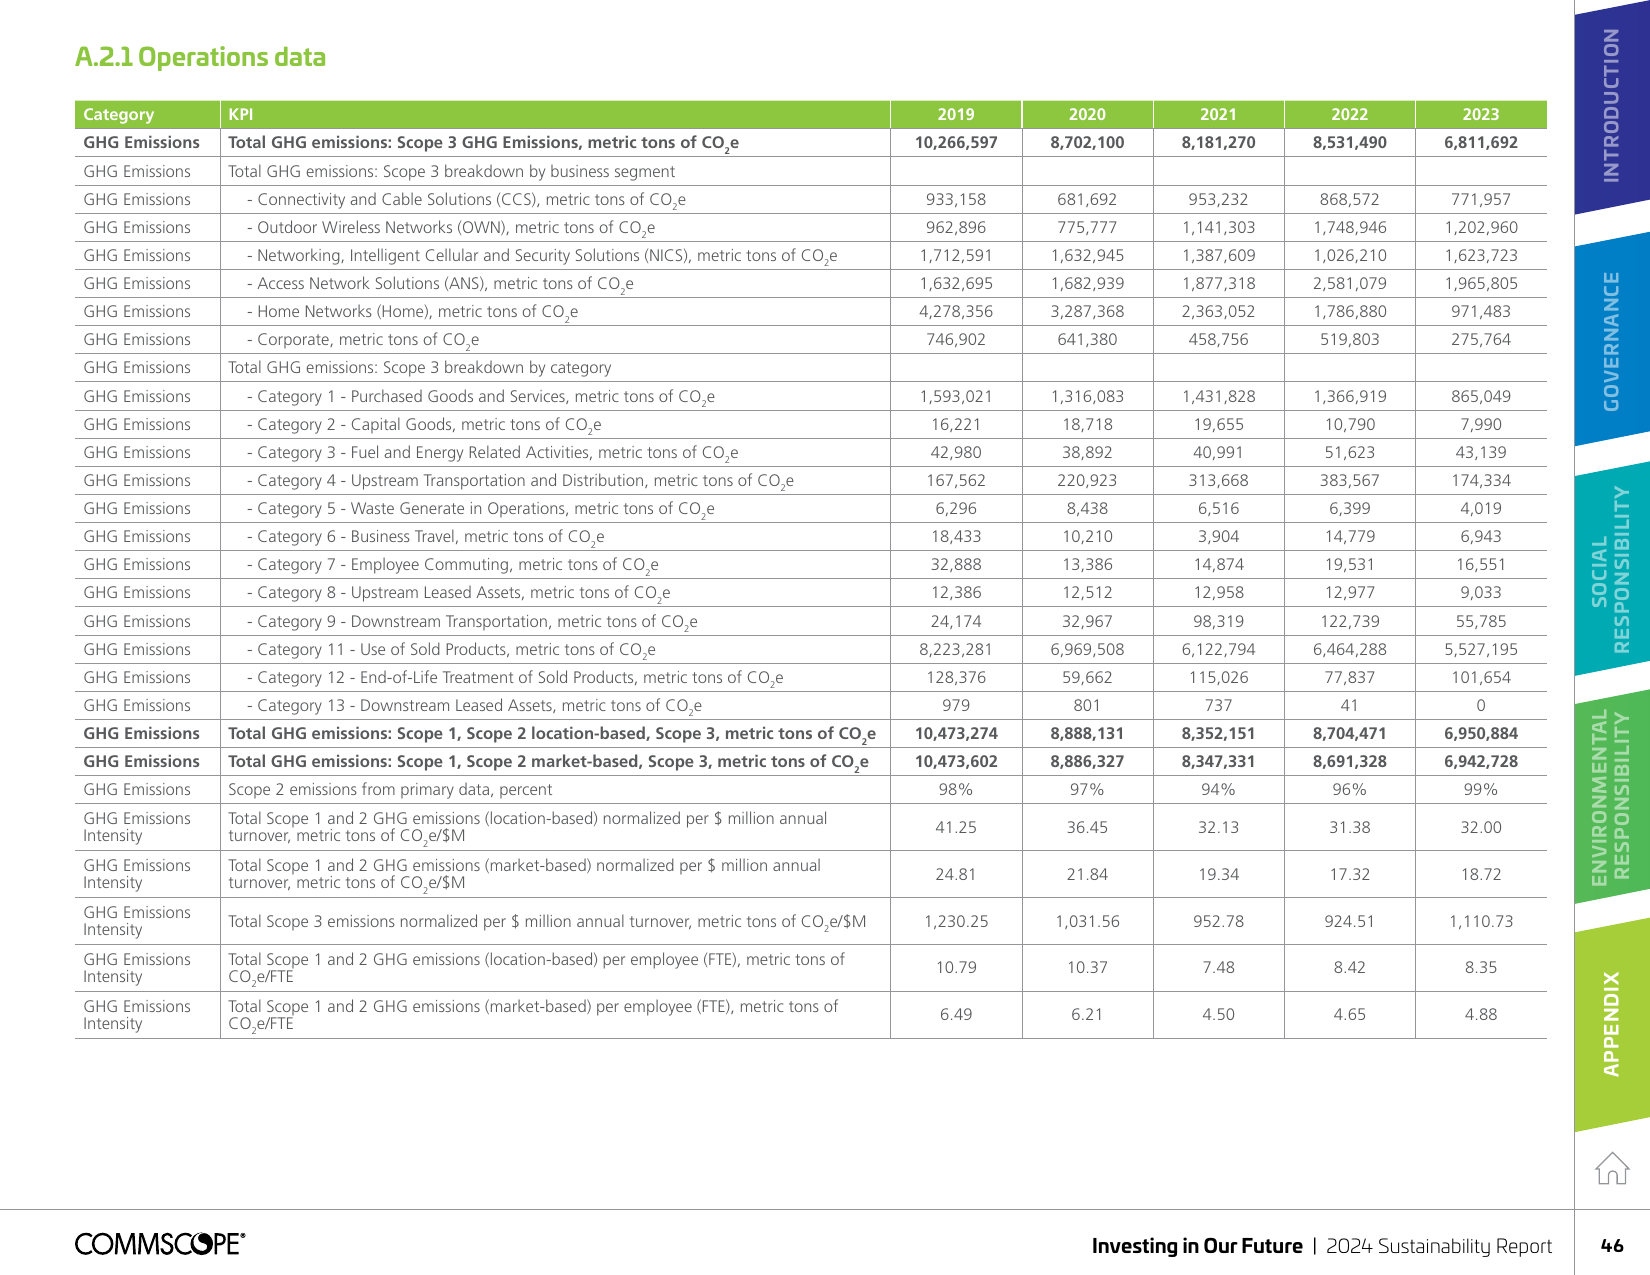Select the 2023 column header

(1481, 114)
